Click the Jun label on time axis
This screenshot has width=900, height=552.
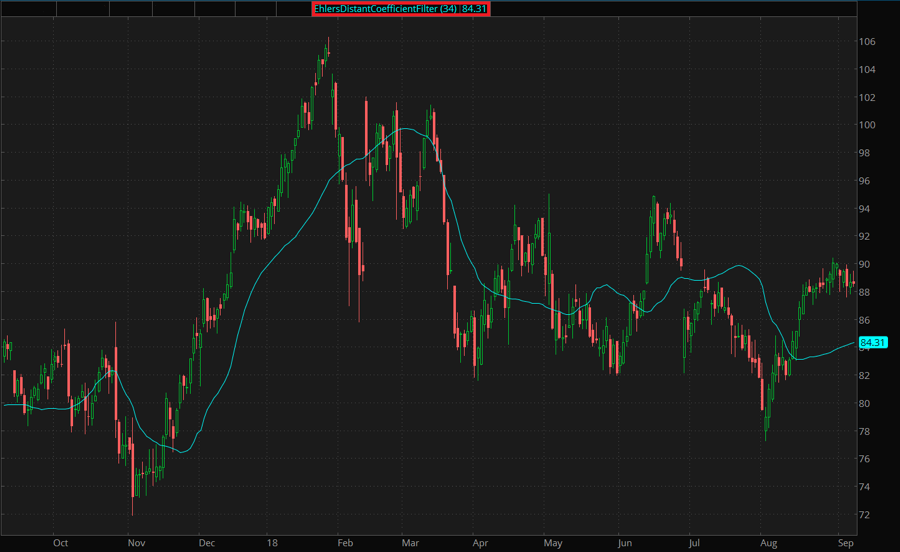624,542
